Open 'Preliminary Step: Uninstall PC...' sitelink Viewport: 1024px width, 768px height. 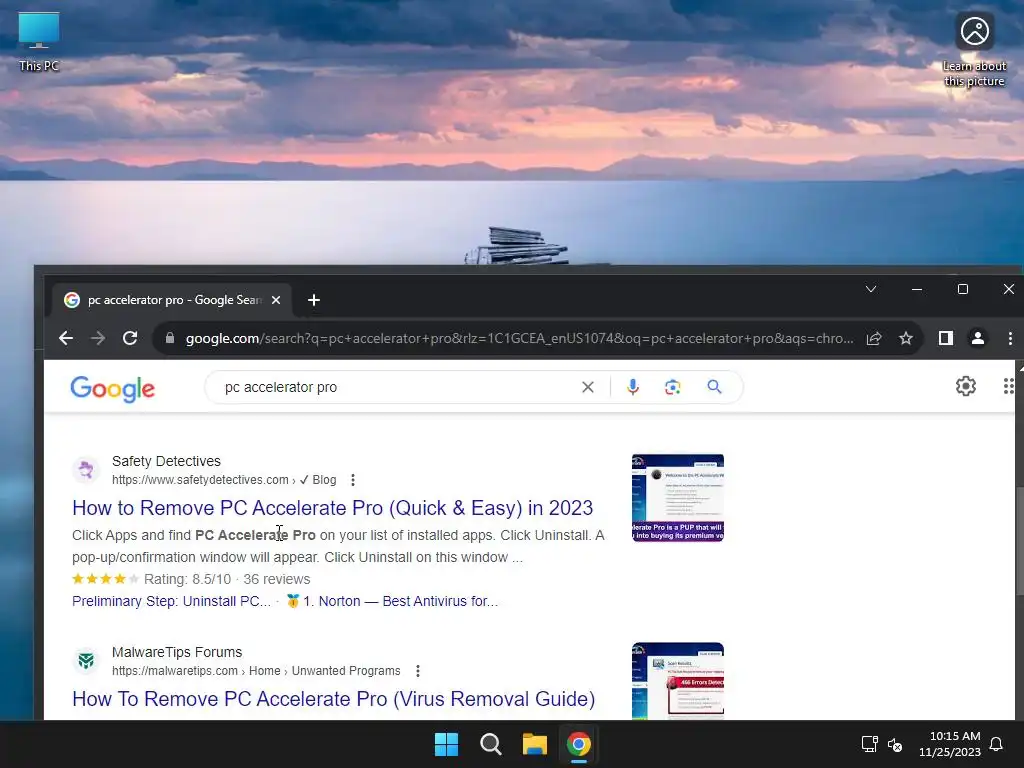[171, 601]
